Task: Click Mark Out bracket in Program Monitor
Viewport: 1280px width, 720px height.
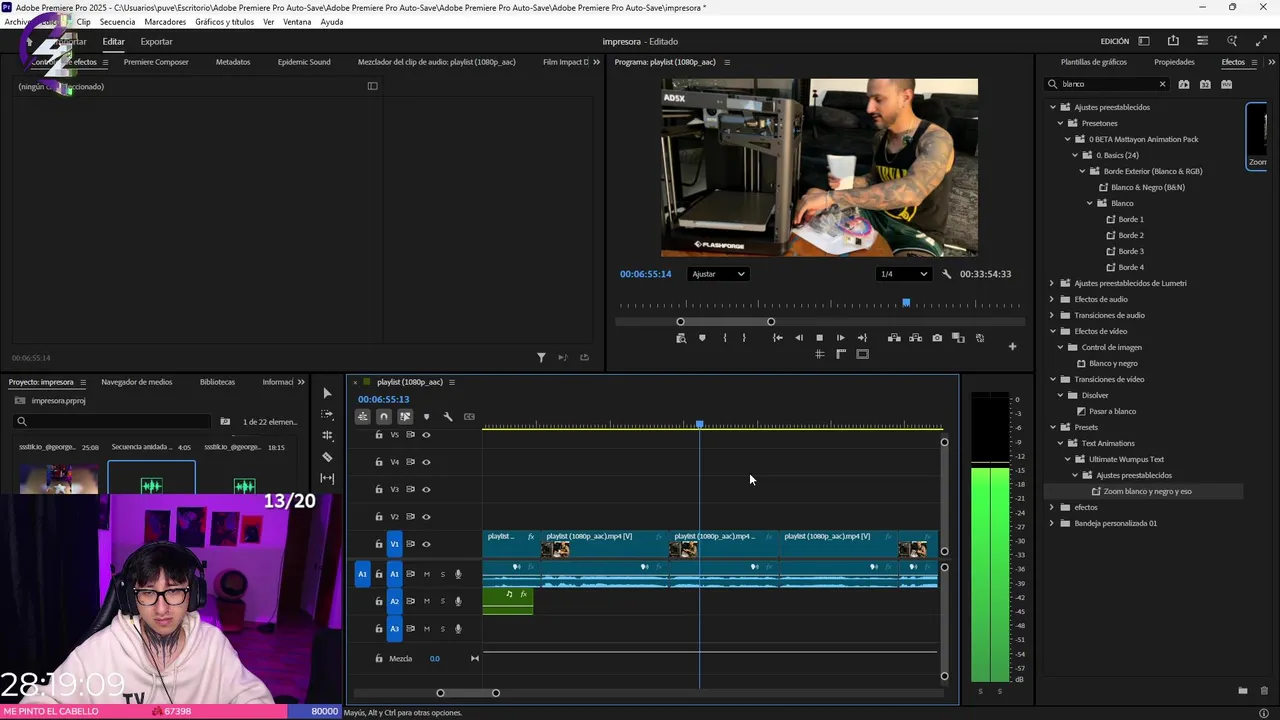Action: pos(743,338)
